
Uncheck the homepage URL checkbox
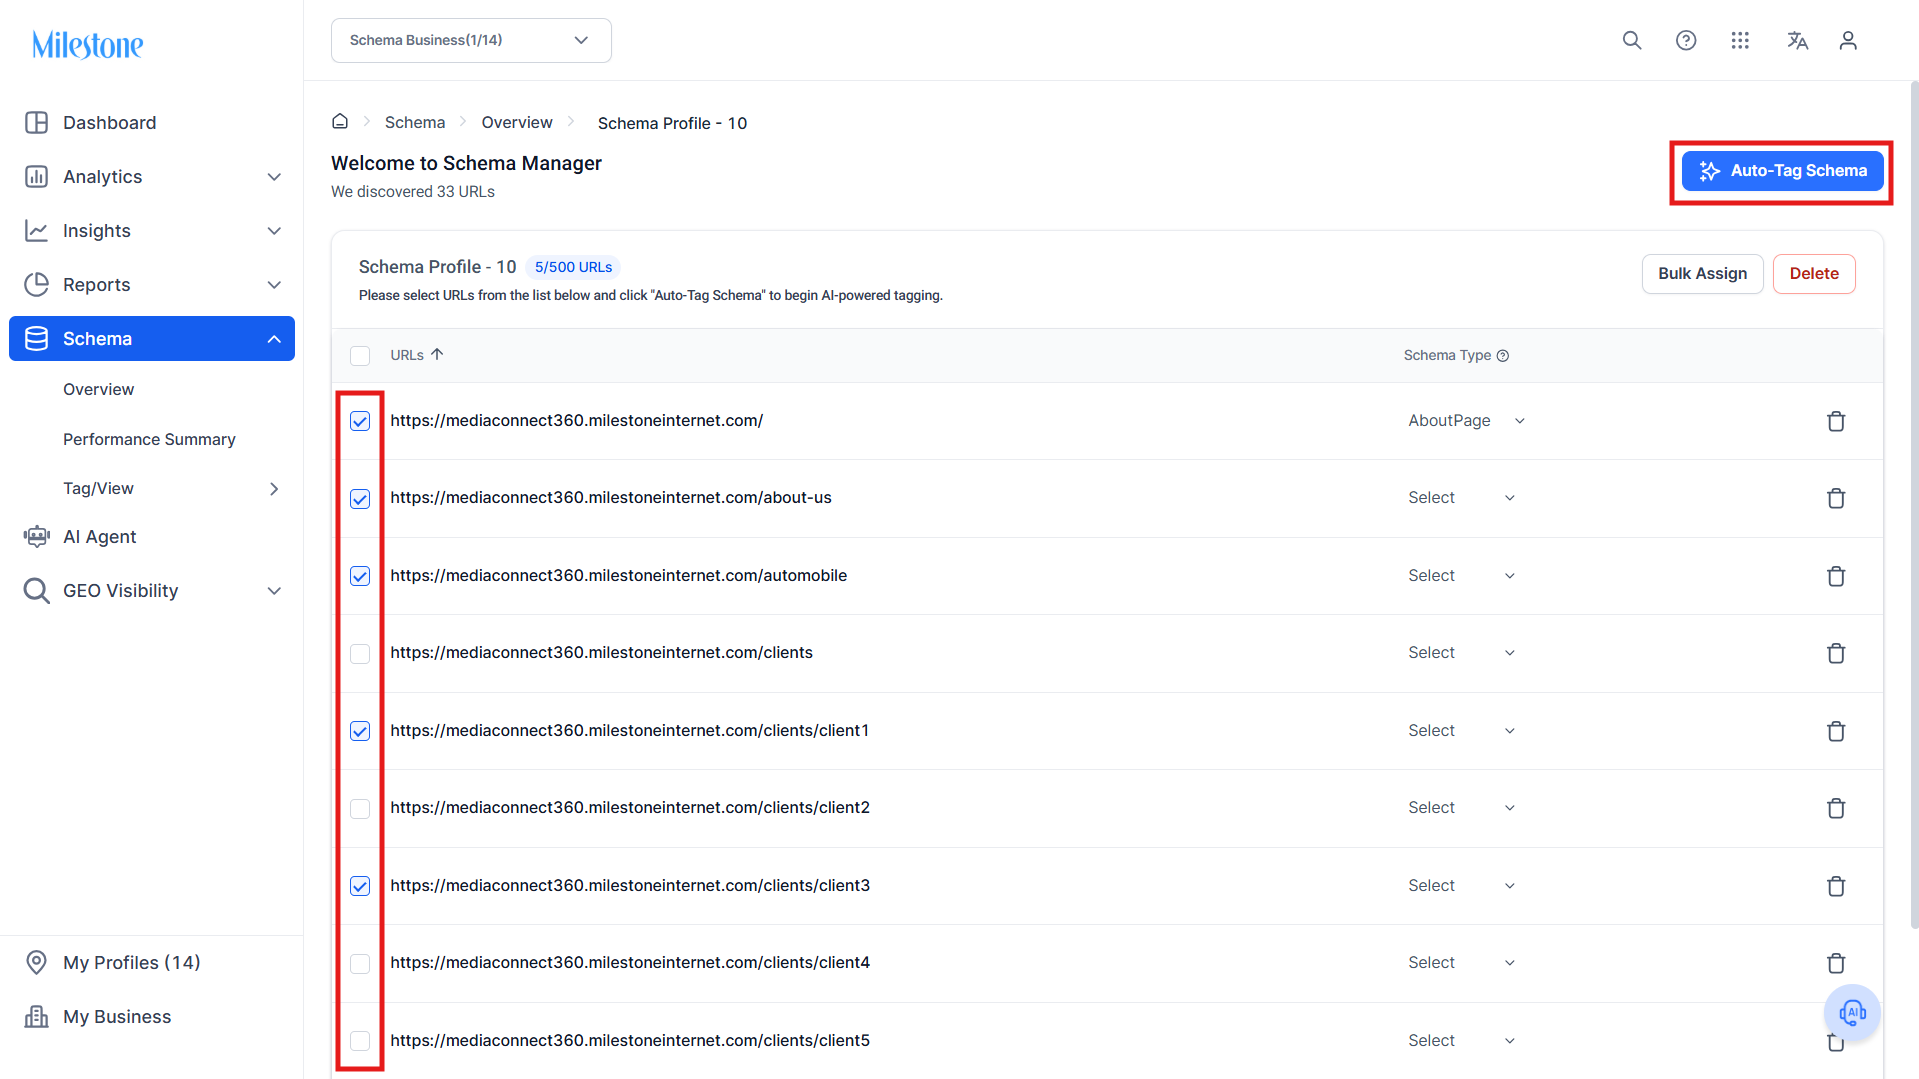tap(360, 421)
